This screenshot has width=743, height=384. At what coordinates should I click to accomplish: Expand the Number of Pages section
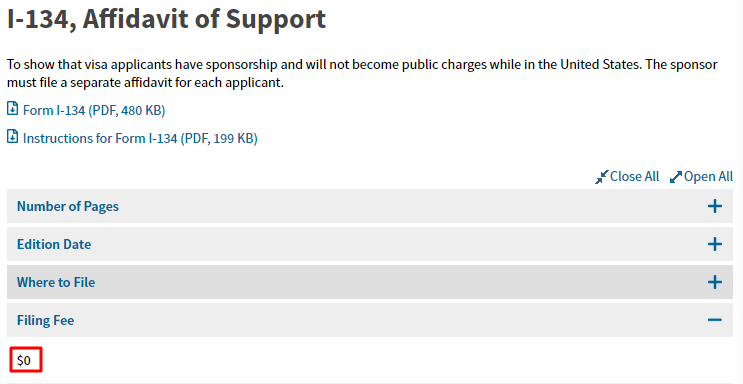pyautogui.click(x=370, y=206)
